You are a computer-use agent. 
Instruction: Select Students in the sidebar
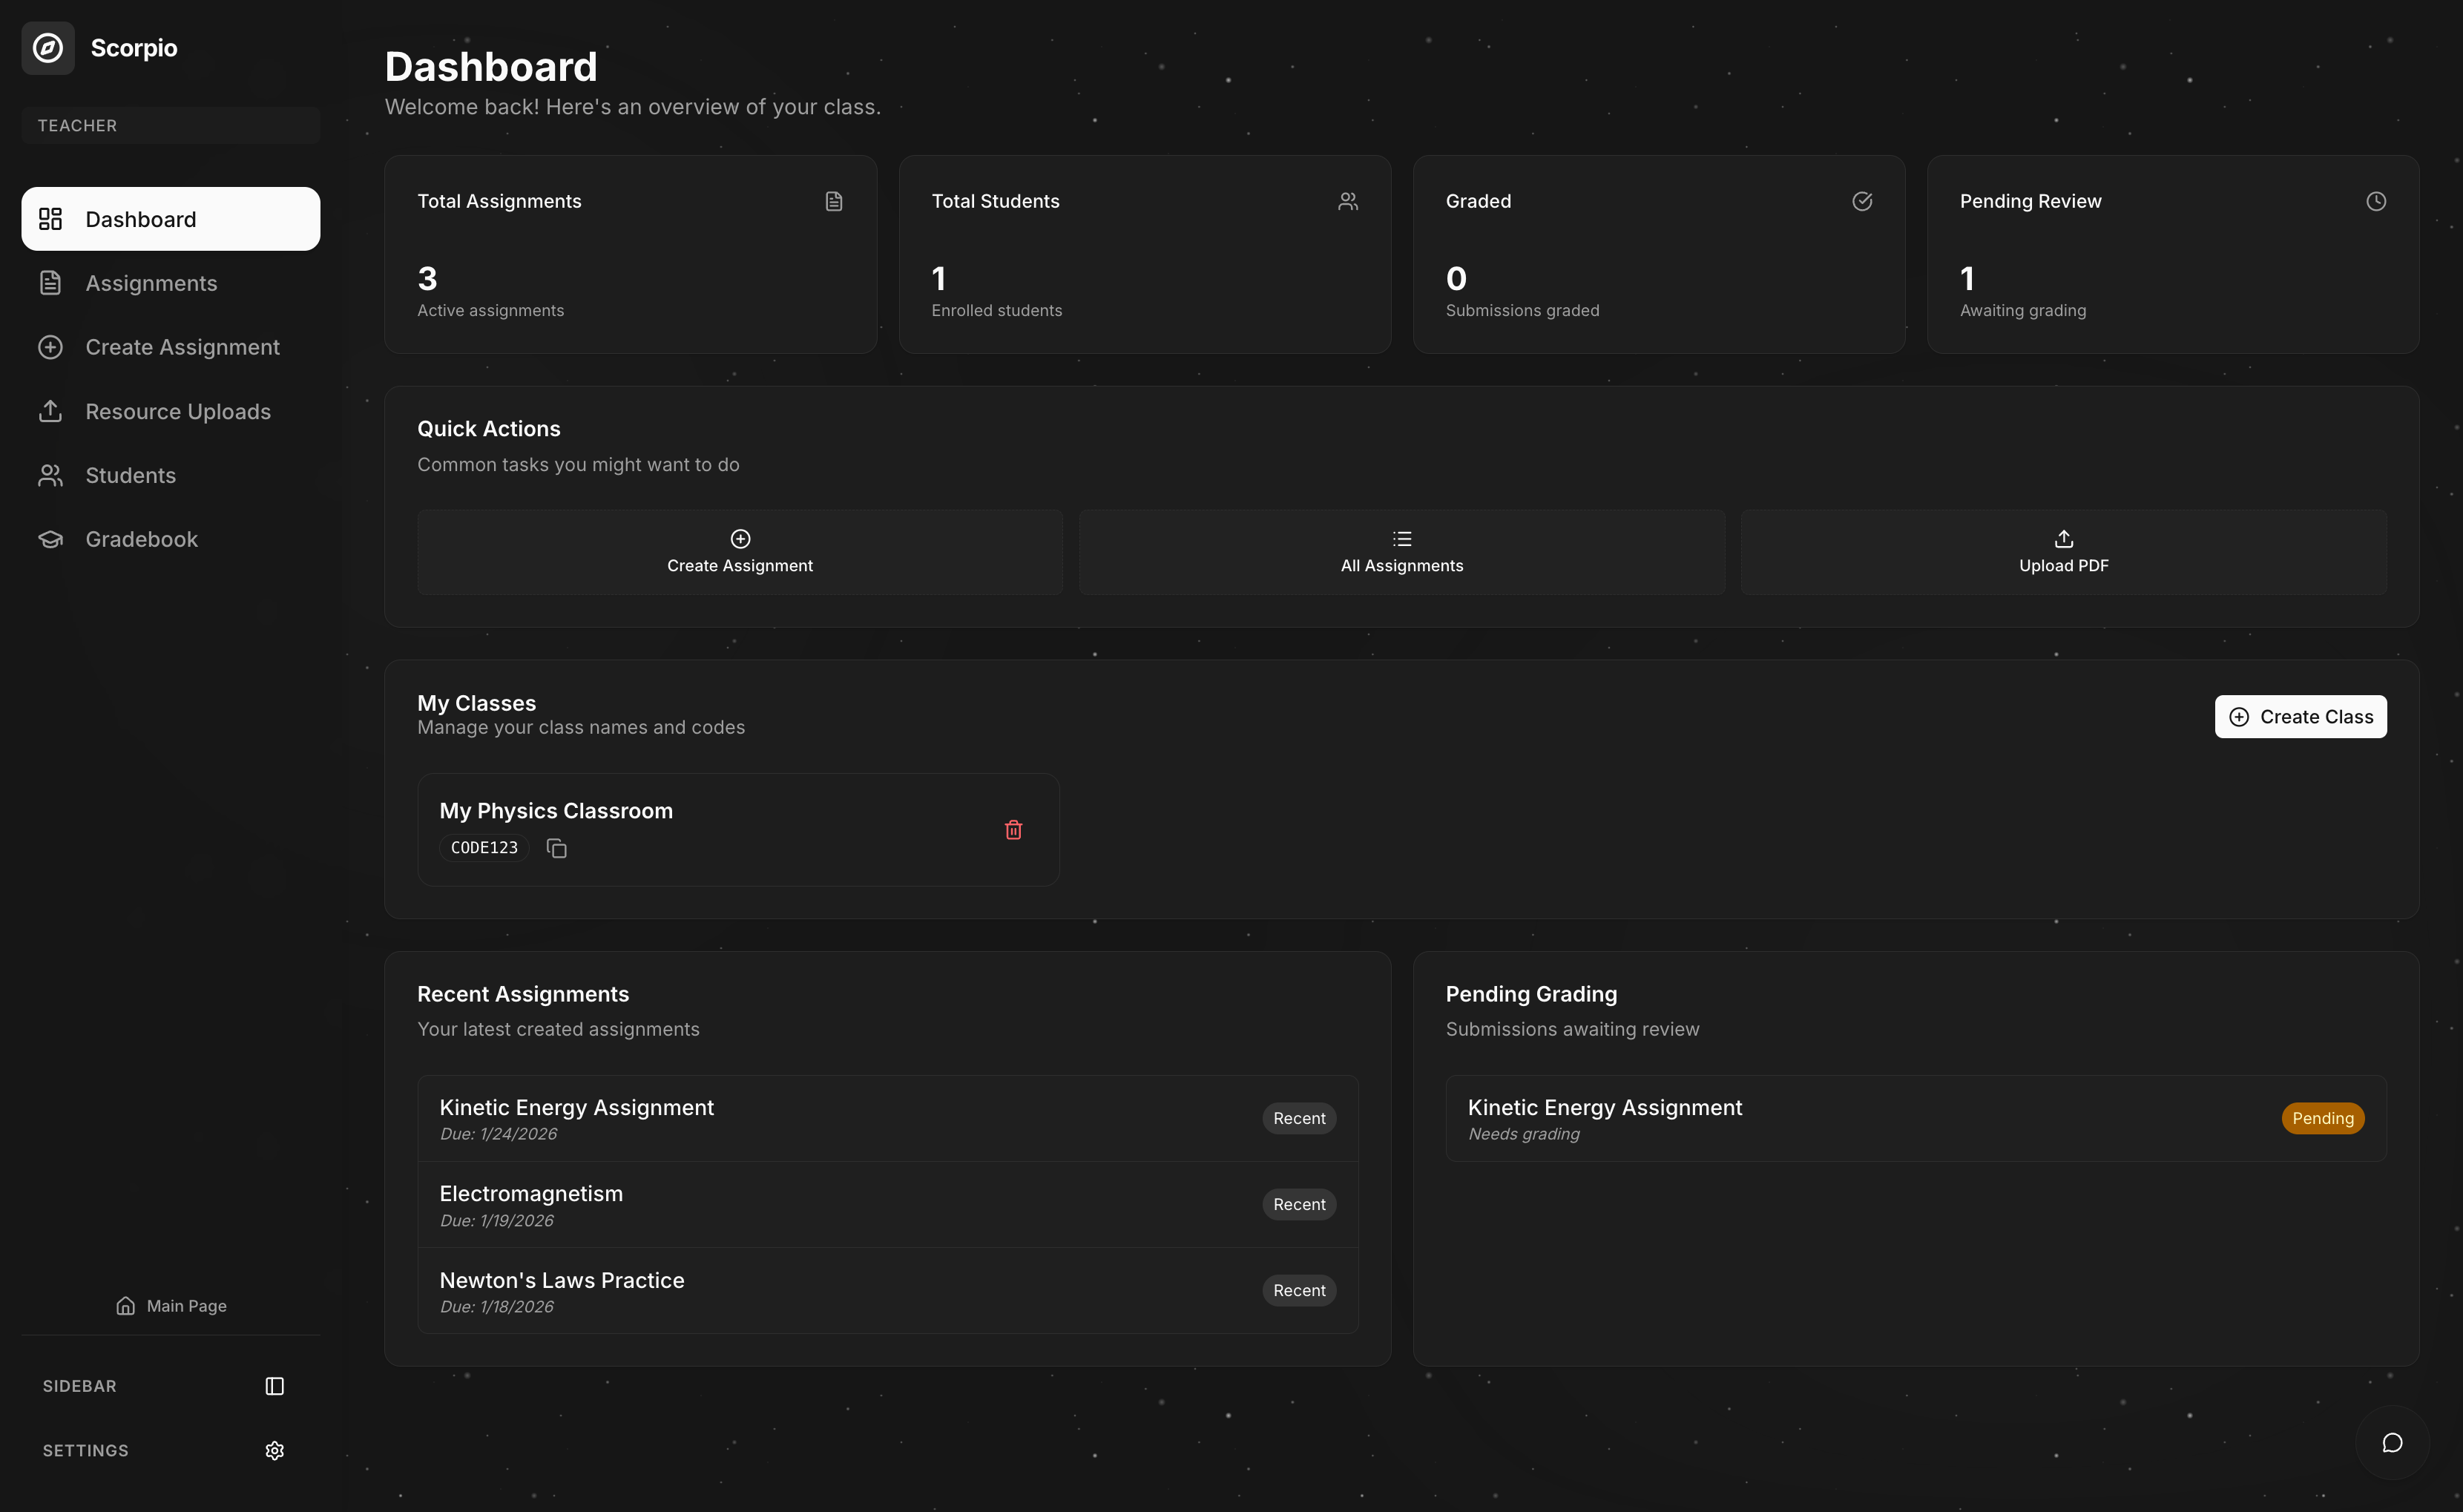pos(130,475)
